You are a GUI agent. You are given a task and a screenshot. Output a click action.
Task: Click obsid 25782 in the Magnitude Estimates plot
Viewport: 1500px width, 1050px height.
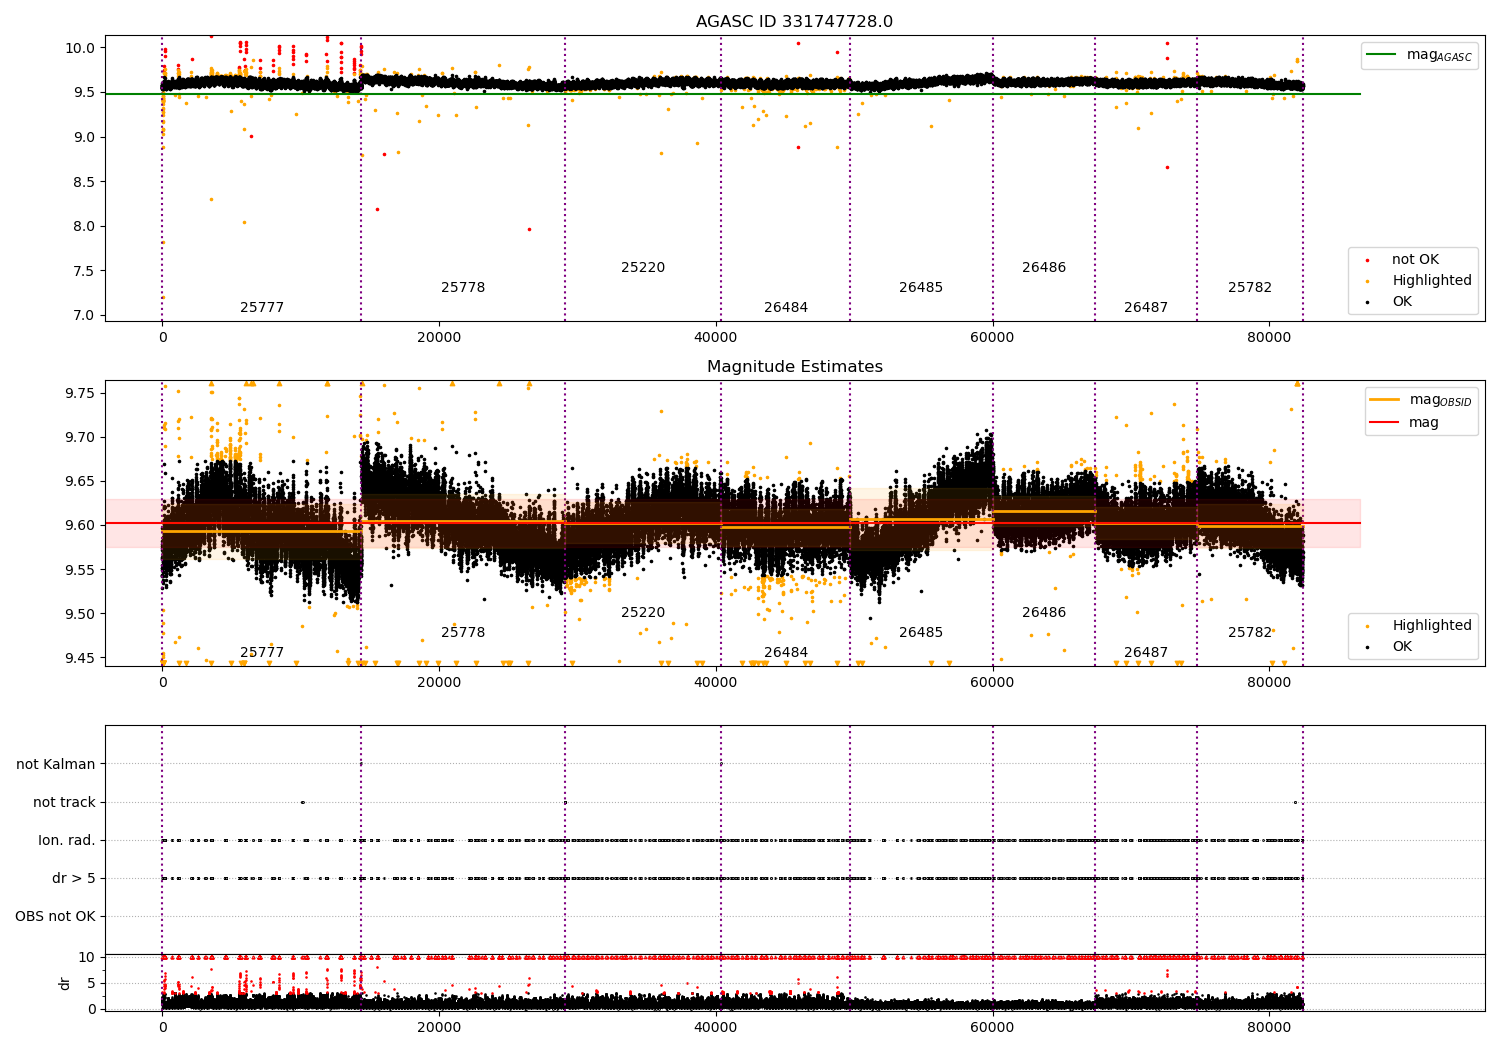(1250, 633)
